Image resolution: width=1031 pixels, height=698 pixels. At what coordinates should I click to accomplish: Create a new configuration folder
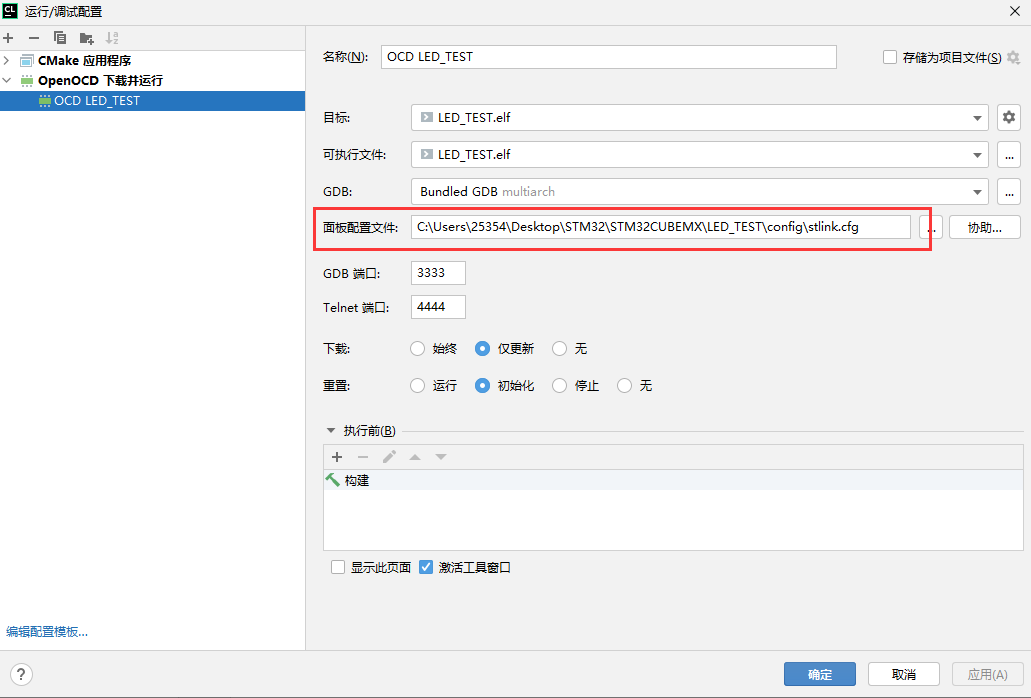click(87, 38)
